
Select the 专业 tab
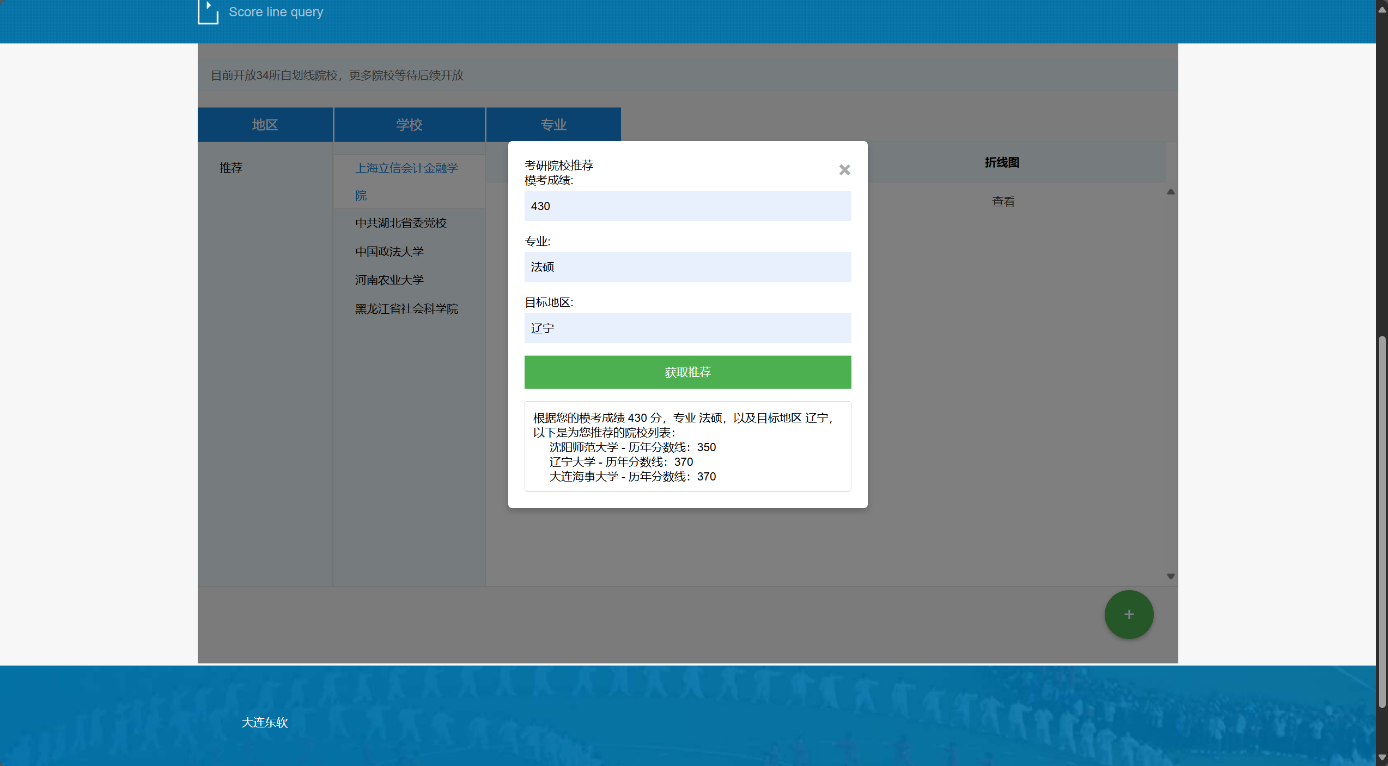coord(553,125)
